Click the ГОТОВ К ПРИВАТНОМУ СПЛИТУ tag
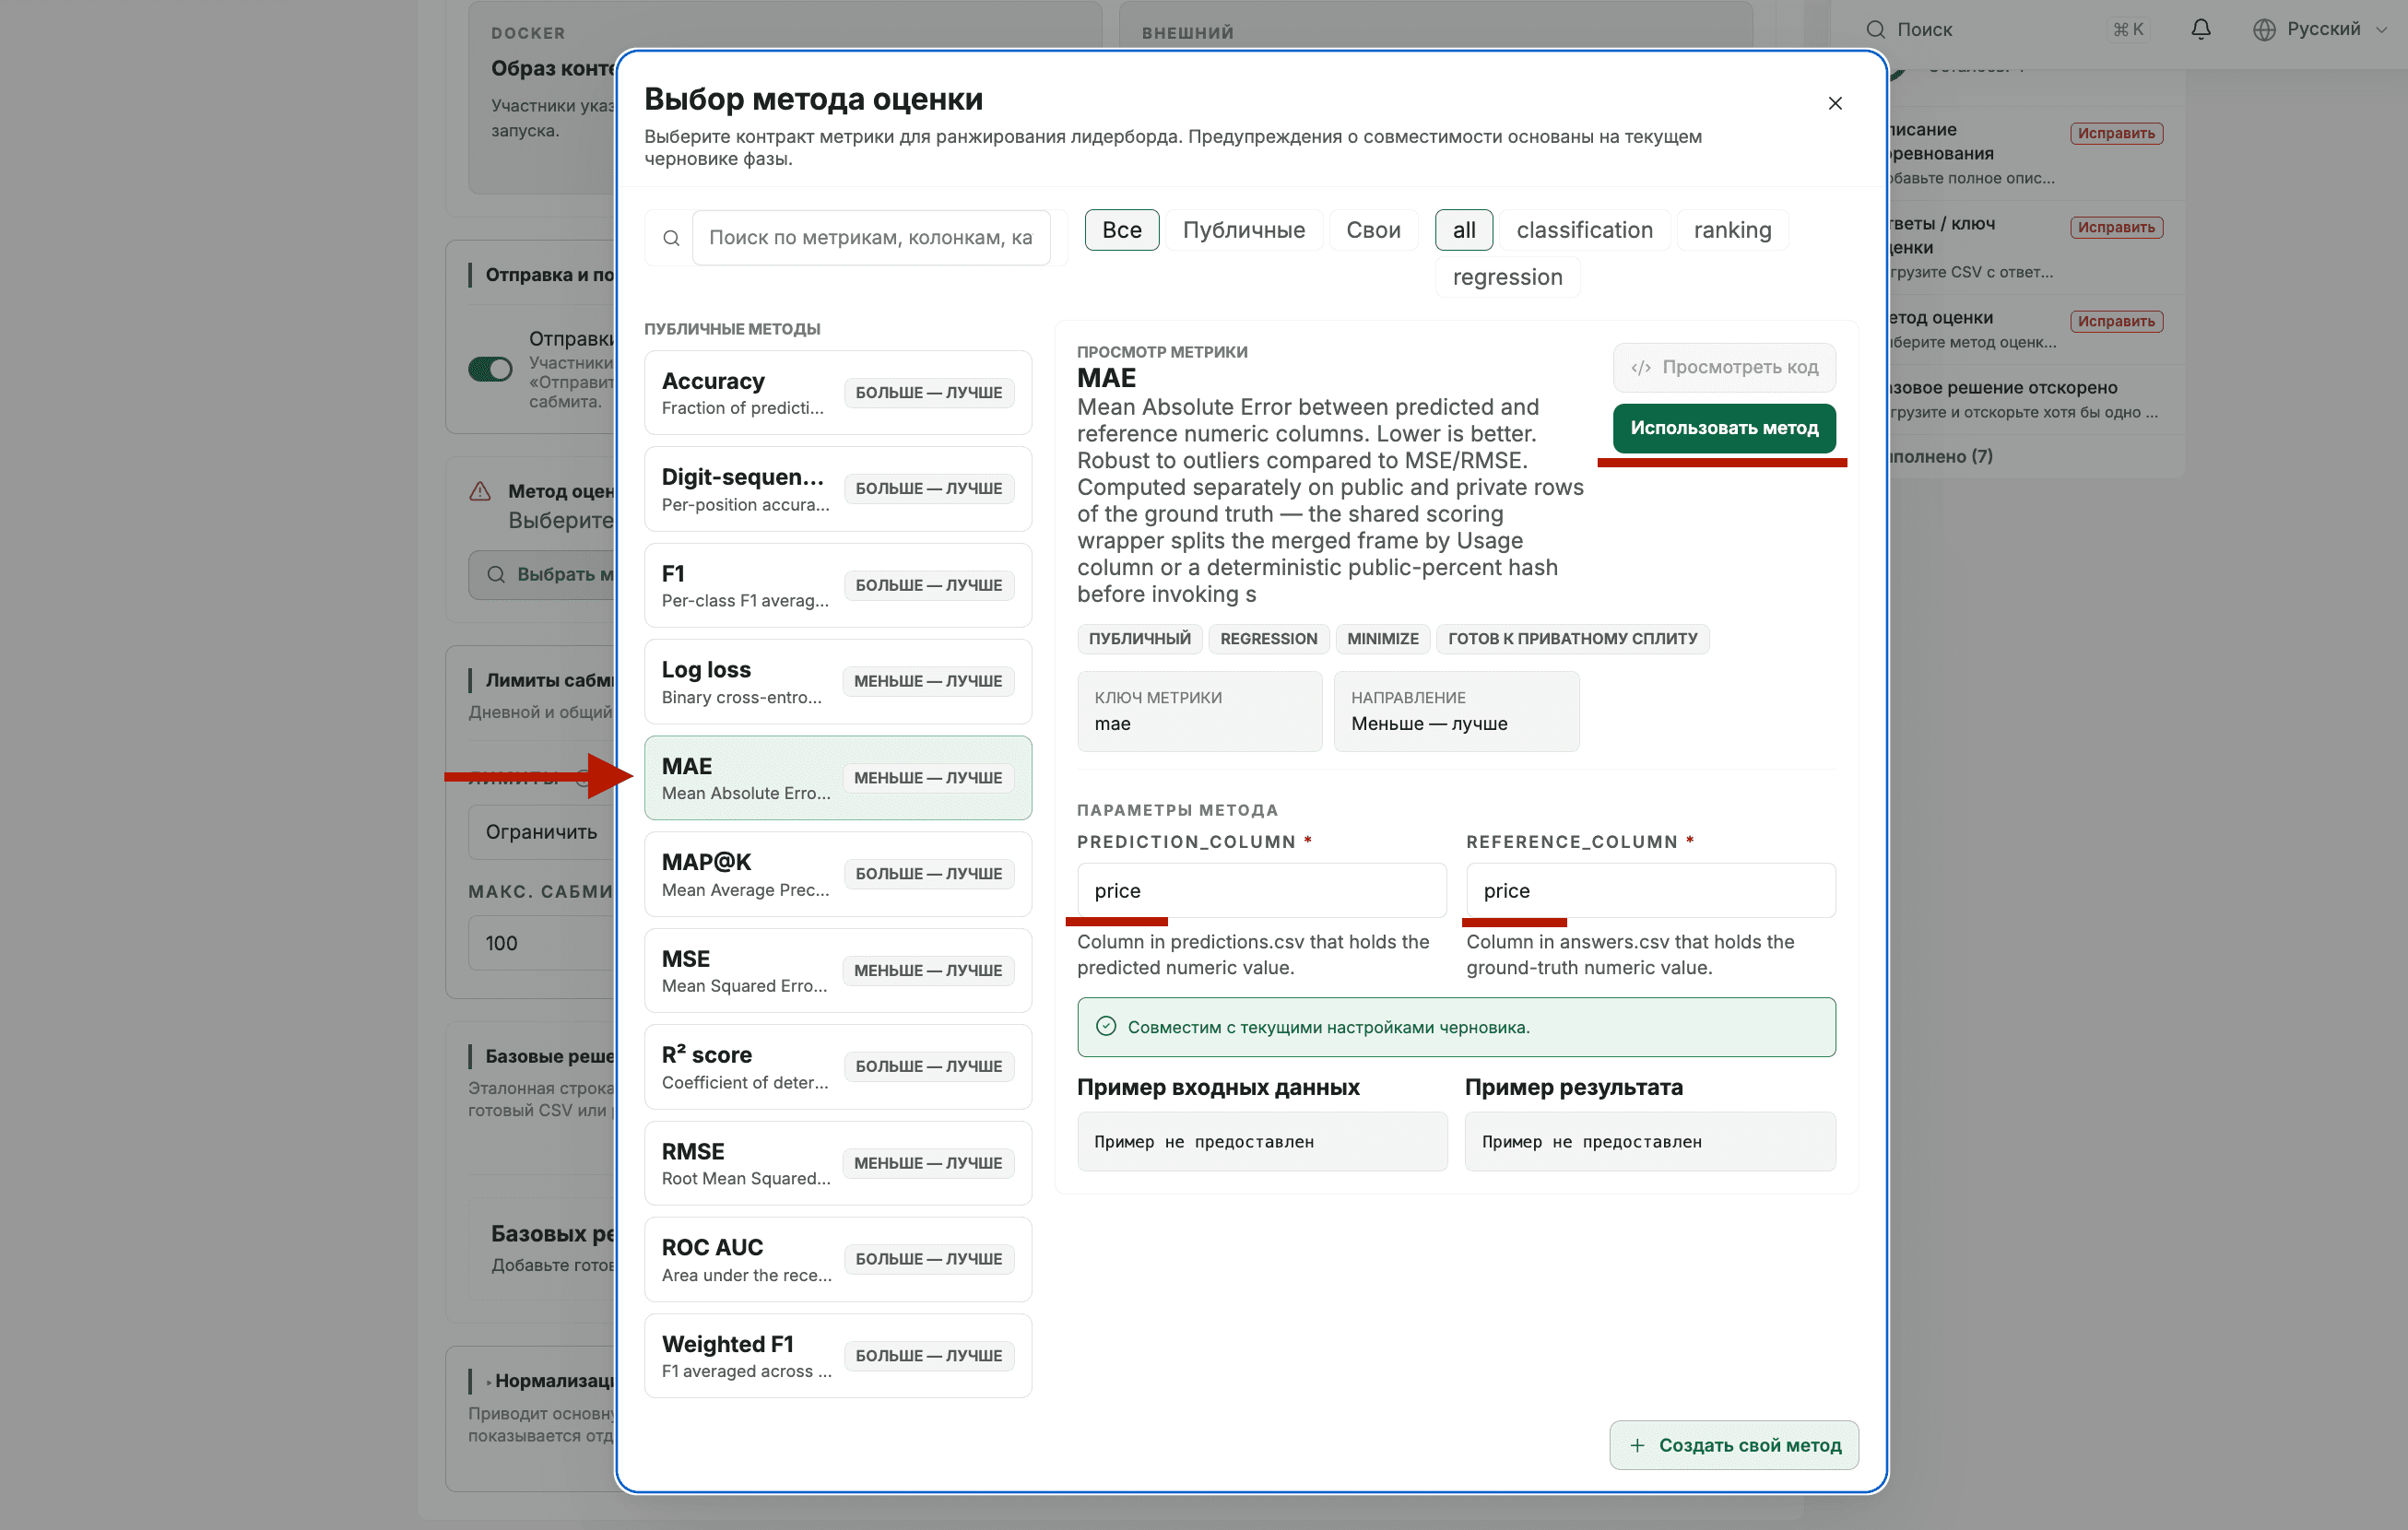This screenshot has width=2408, height=1530. click(x=1572, y=638)
